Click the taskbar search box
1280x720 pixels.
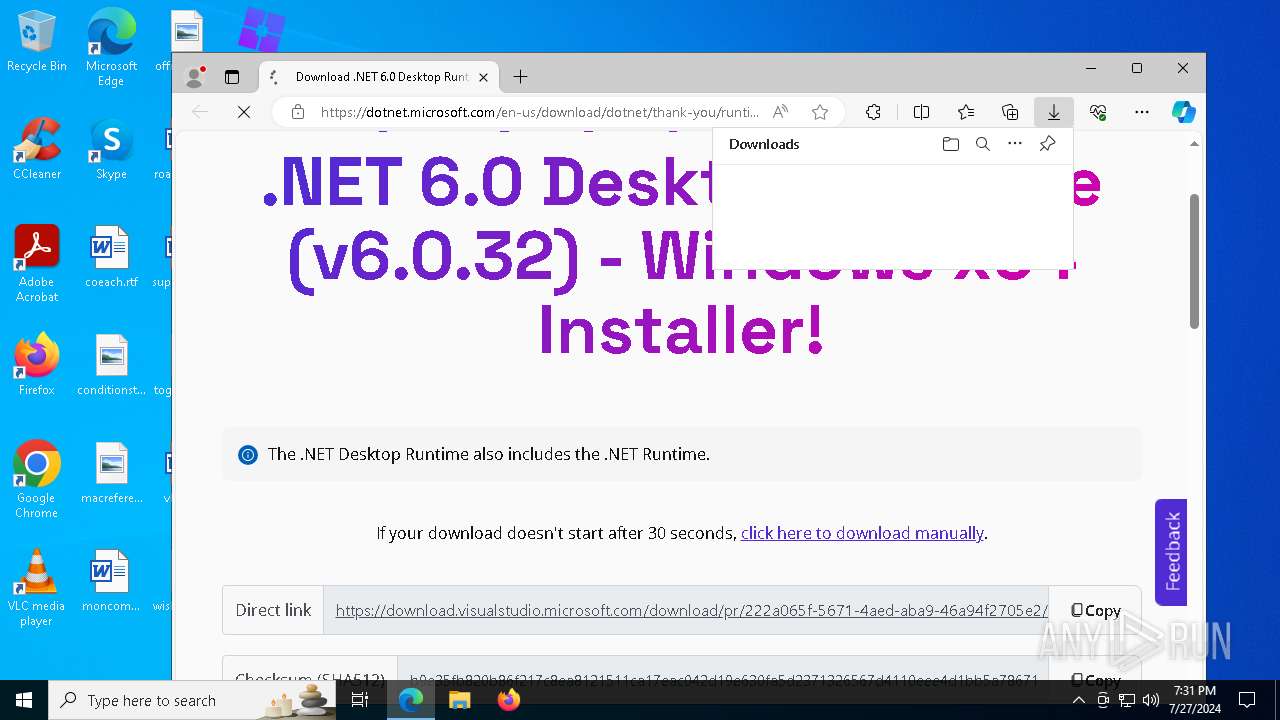193,700
